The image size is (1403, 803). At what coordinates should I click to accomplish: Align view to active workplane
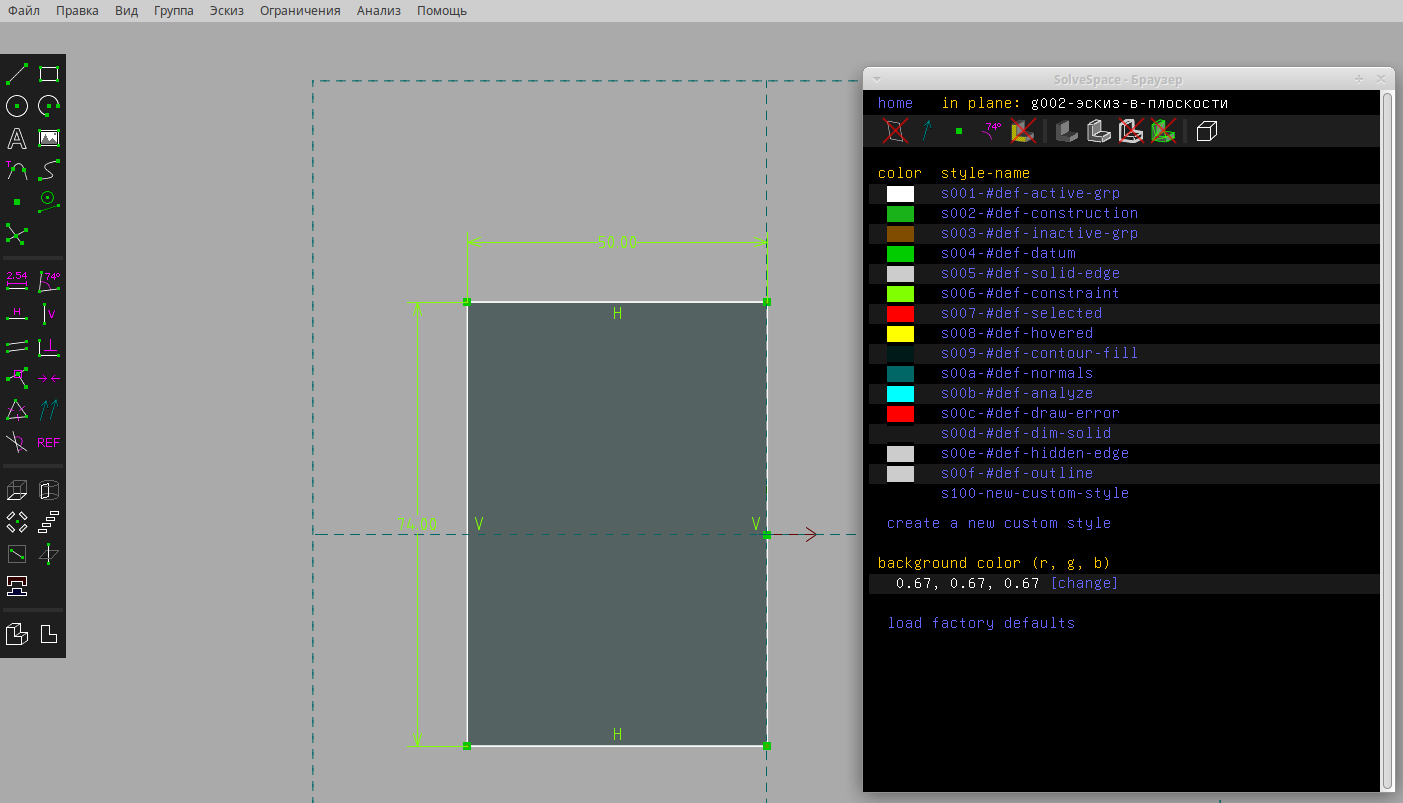(x=49, y=634)
